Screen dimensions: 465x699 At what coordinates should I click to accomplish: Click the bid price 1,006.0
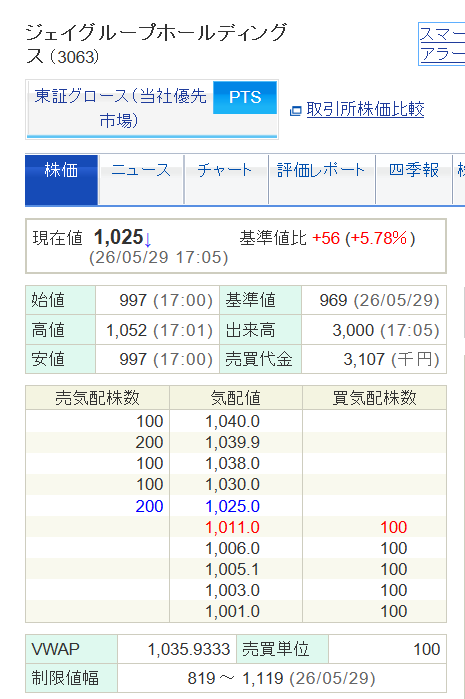point(232,548)
